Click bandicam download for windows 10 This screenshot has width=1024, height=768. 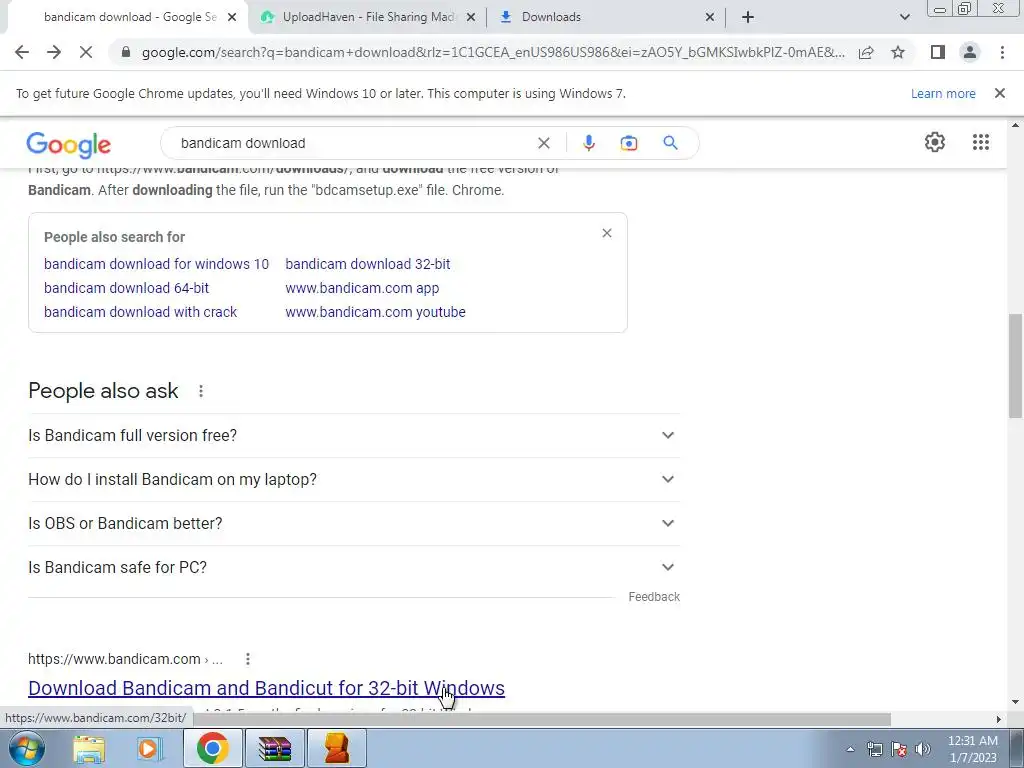pos(156,264)
